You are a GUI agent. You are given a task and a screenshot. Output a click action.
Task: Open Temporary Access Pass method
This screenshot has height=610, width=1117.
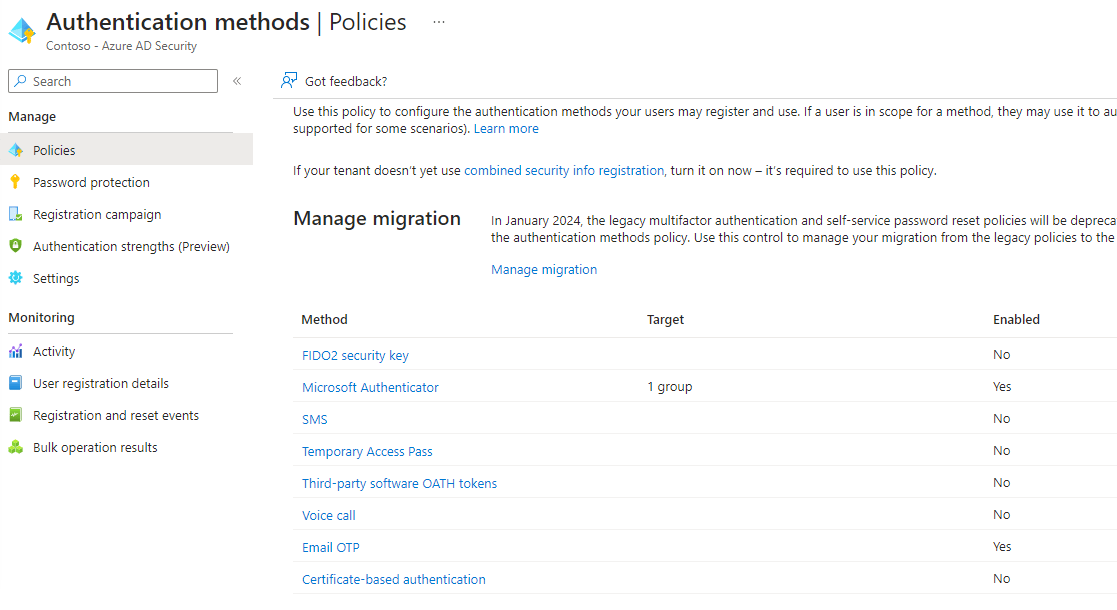point(368,451)
